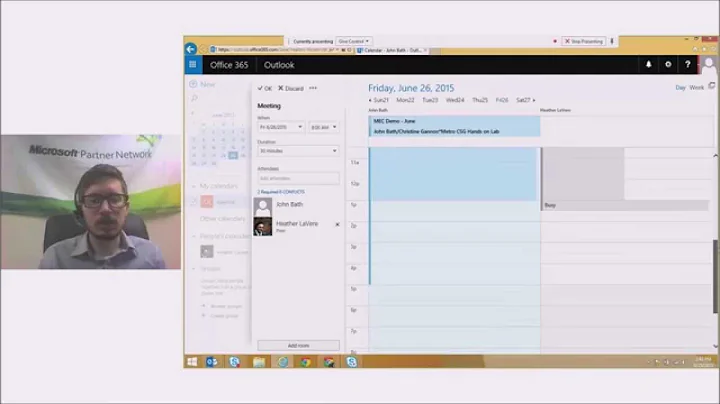
Task: Open Outlook from the taskbar
Action: 212,362
